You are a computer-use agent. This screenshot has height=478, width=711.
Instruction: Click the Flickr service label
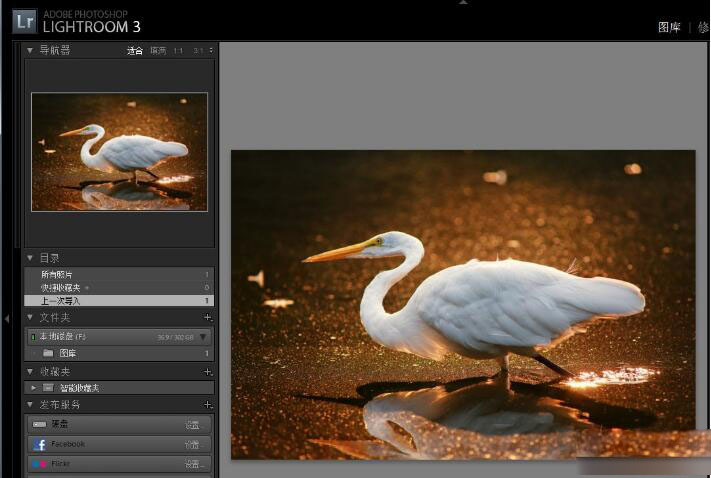coord(60,464)
